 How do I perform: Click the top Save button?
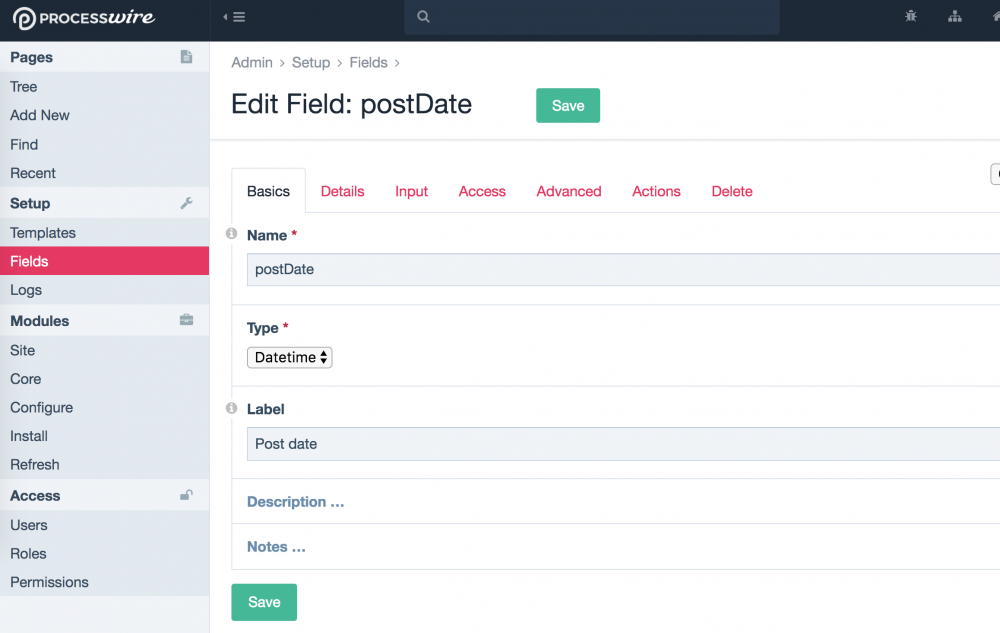pos(567,106)
